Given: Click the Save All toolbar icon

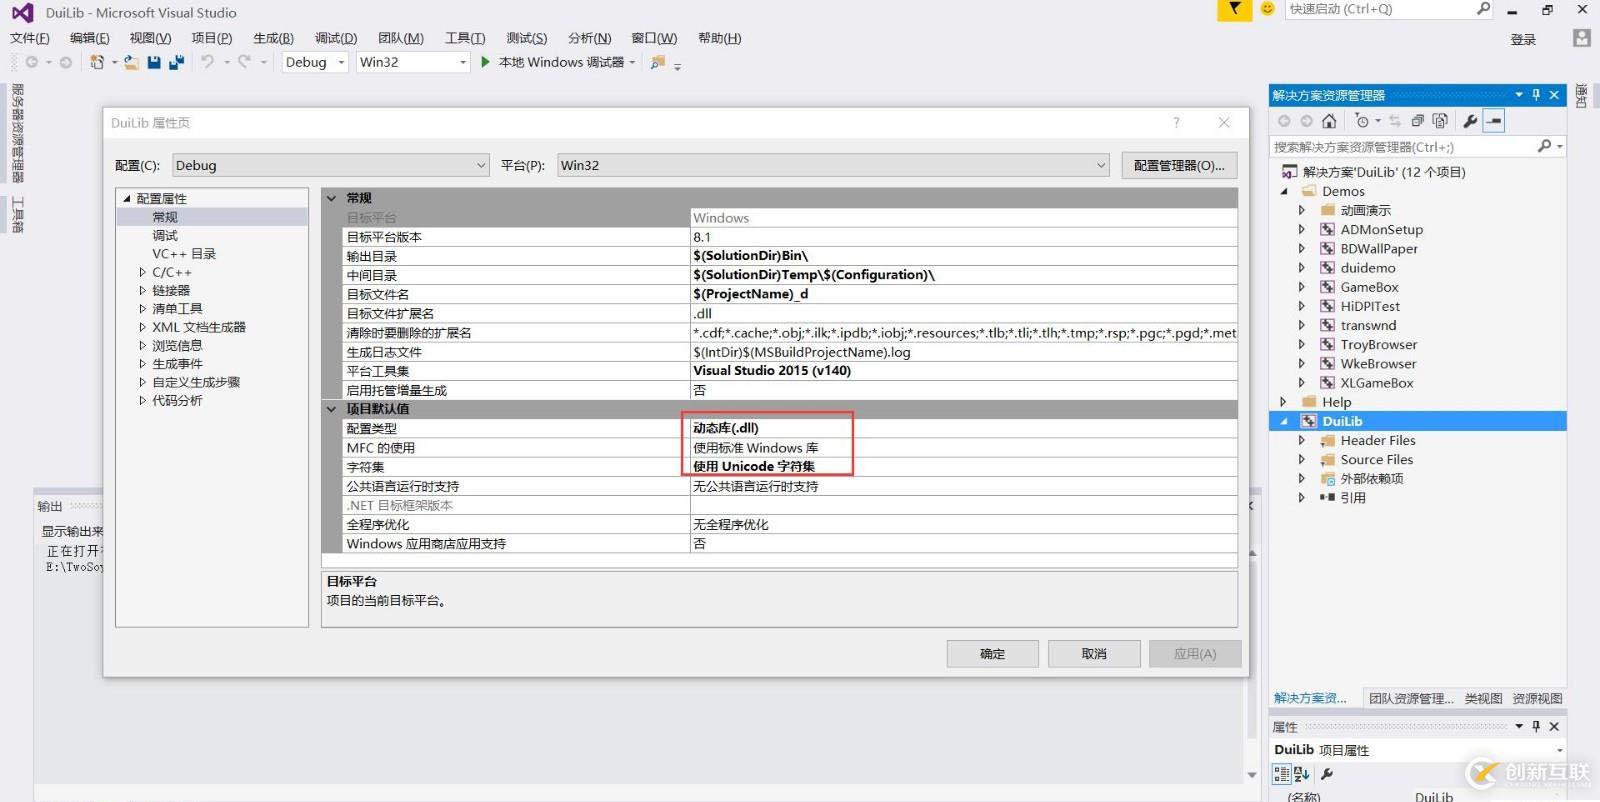Looking at the screenshot, I should (x=177, y=62).
